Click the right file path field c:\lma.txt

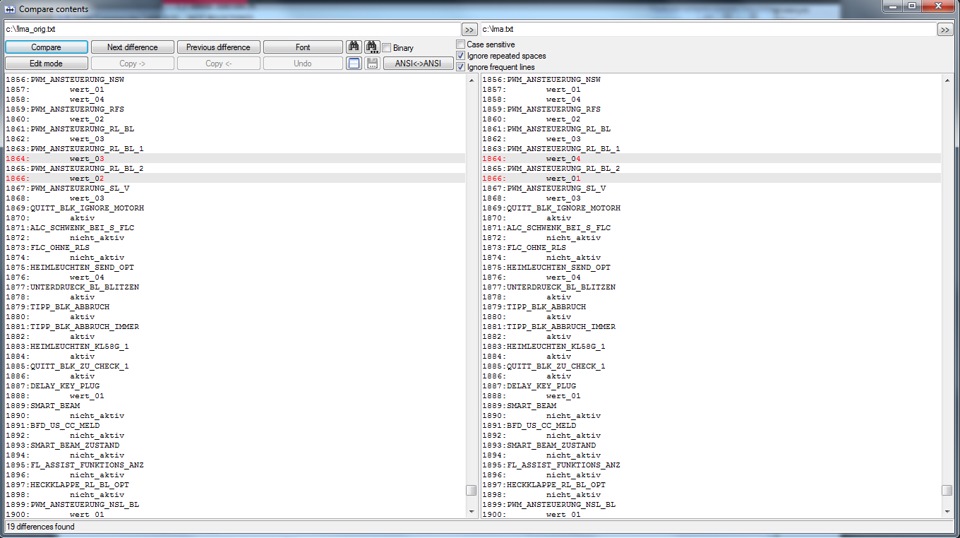(708, 29)
